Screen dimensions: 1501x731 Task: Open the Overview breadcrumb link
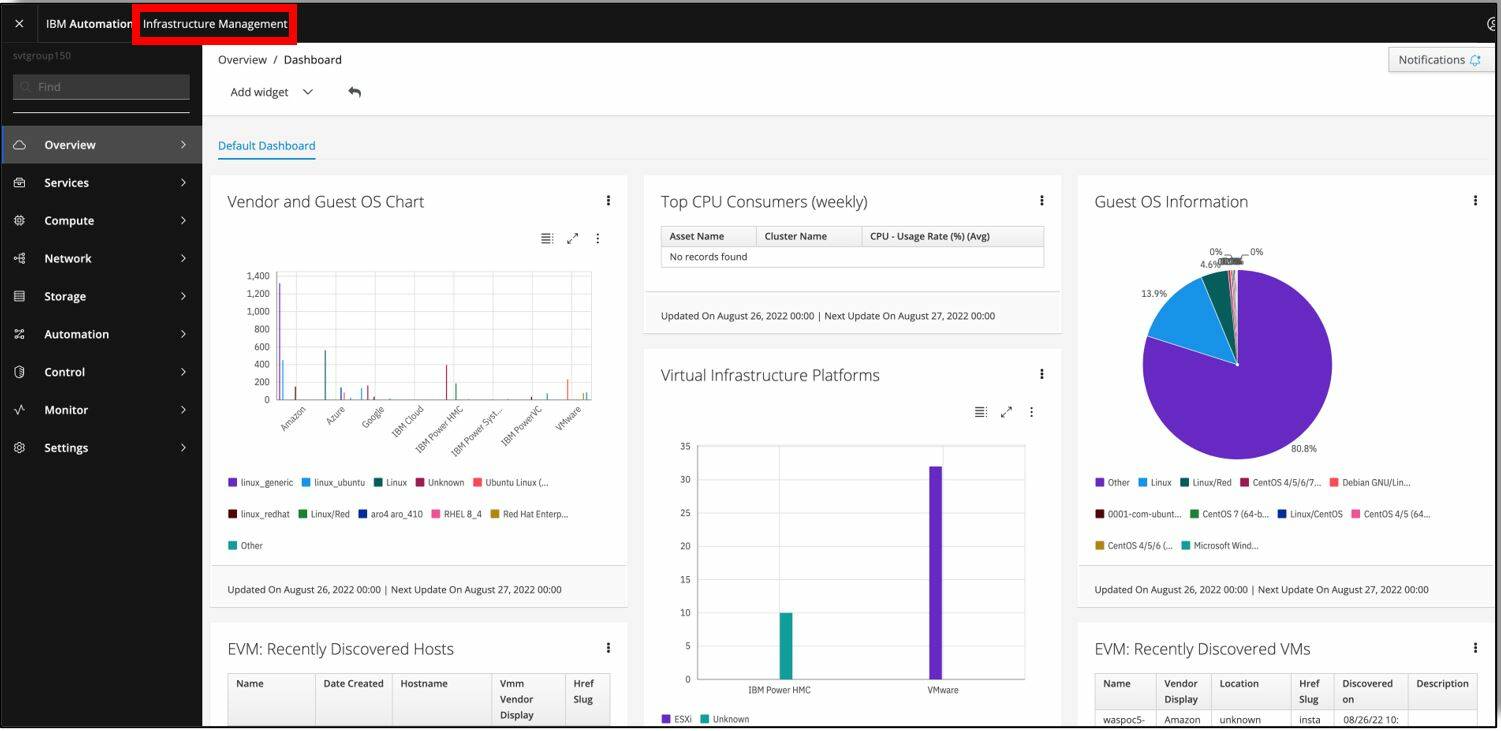242,59
